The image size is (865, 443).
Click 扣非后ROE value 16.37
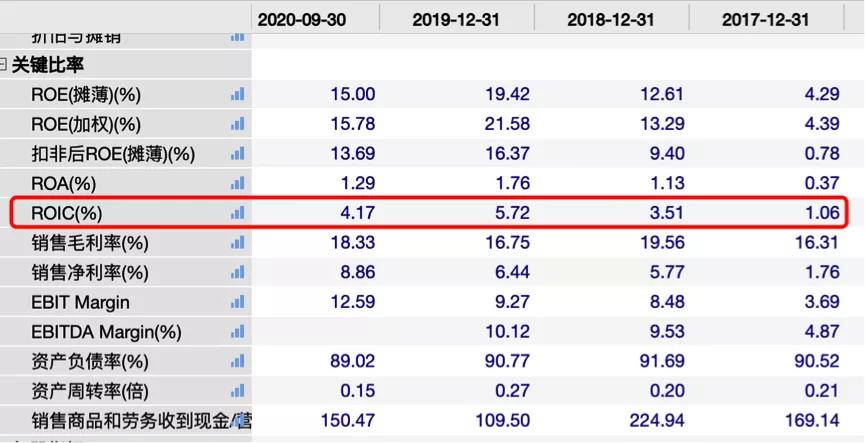pyautogui.click(x=508, y=153)
